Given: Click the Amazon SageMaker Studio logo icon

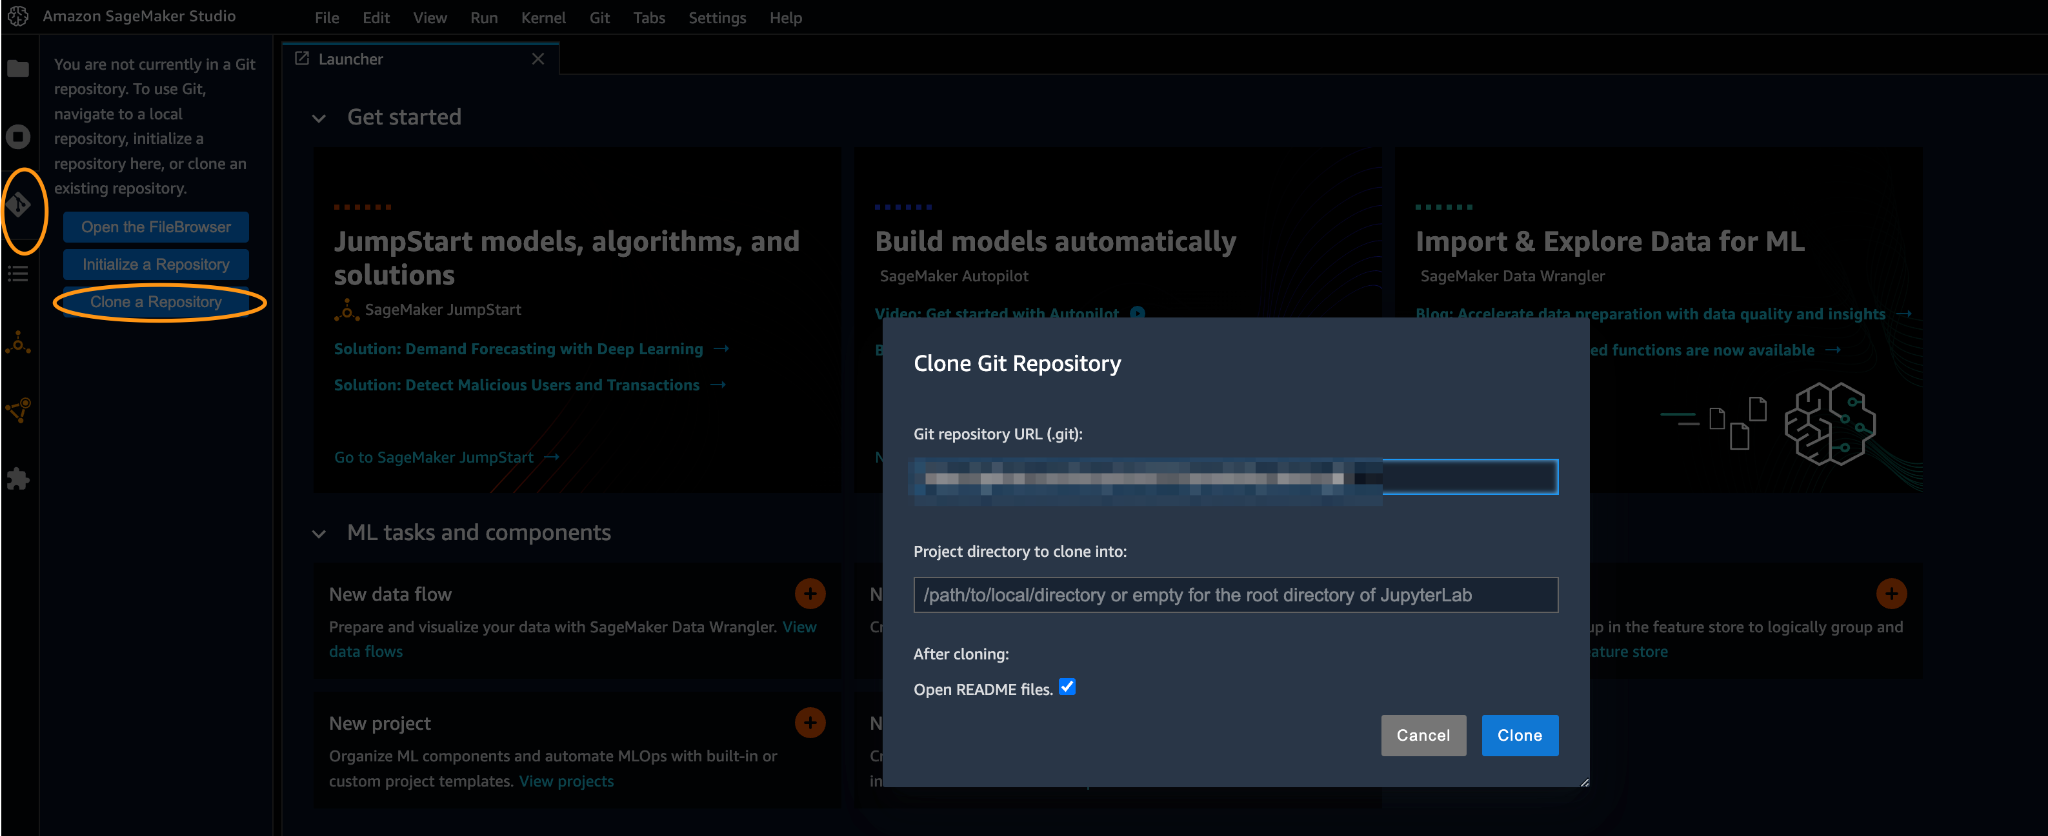Looking at the screenshot, I should 18,16.
